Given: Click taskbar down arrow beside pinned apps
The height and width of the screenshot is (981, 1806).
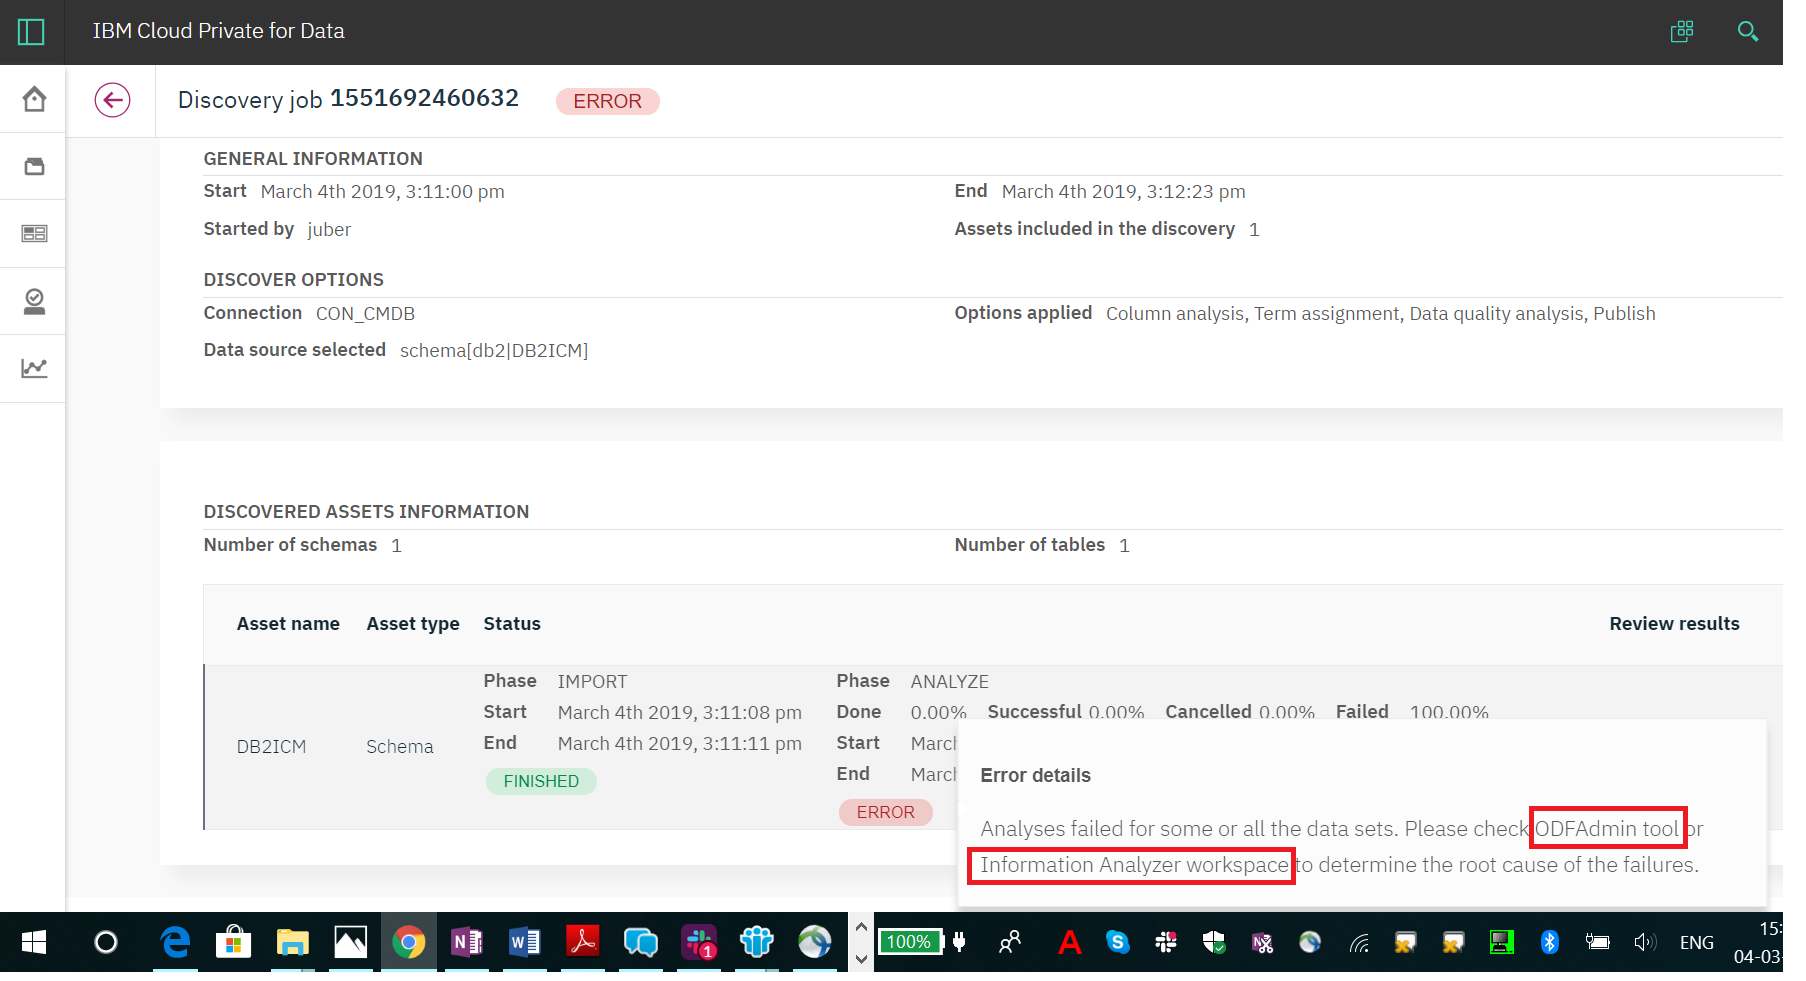Looking at the screenshot, I should 862,959.
